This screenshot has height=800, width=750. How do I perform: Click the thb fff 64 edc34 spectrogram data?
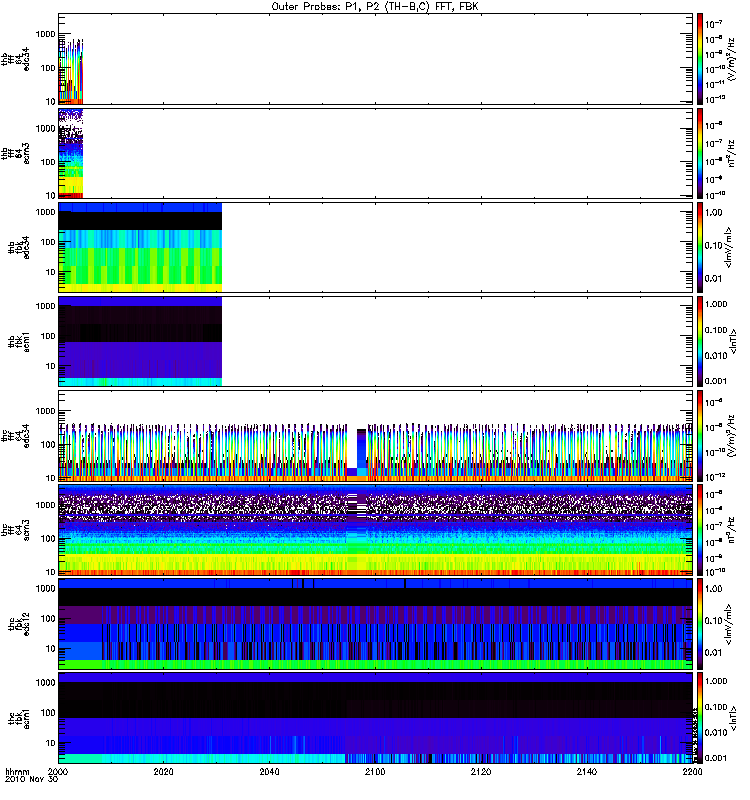[71, 71]
